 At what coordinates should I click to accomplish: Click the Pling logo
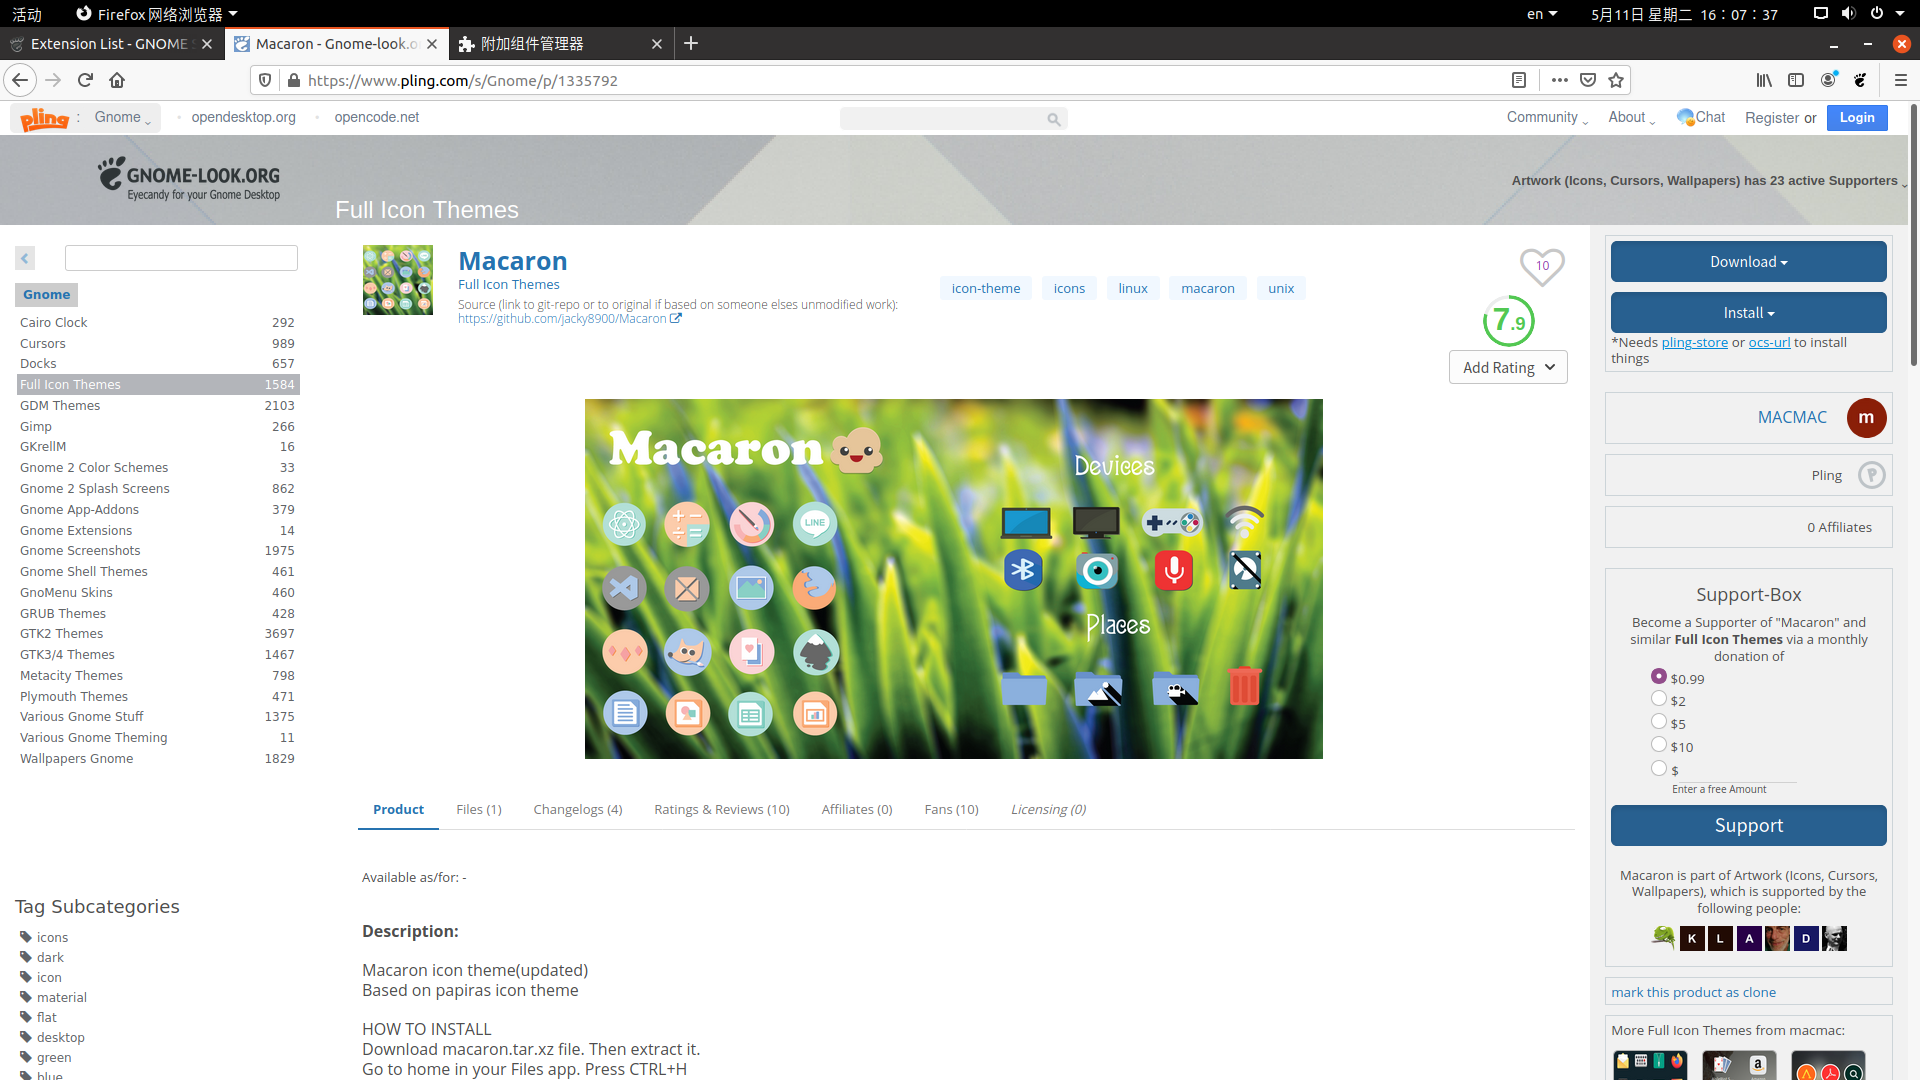45,118
